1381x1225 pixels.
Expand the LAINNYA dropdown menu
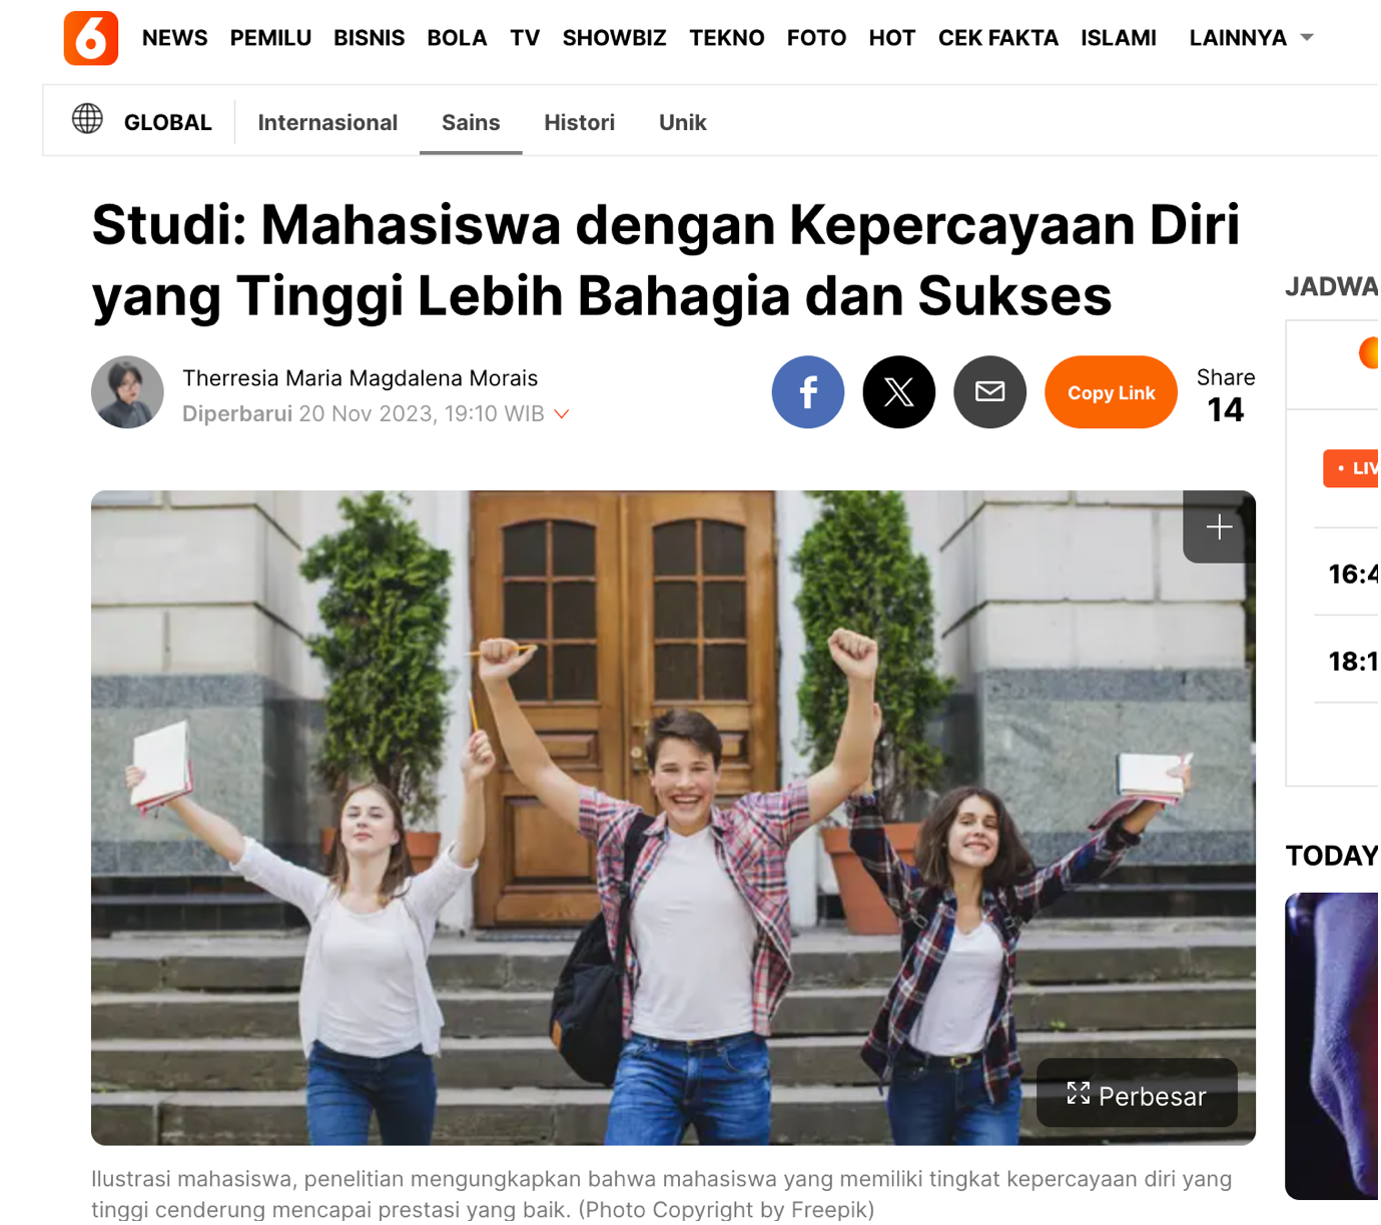click(1252, 38)
